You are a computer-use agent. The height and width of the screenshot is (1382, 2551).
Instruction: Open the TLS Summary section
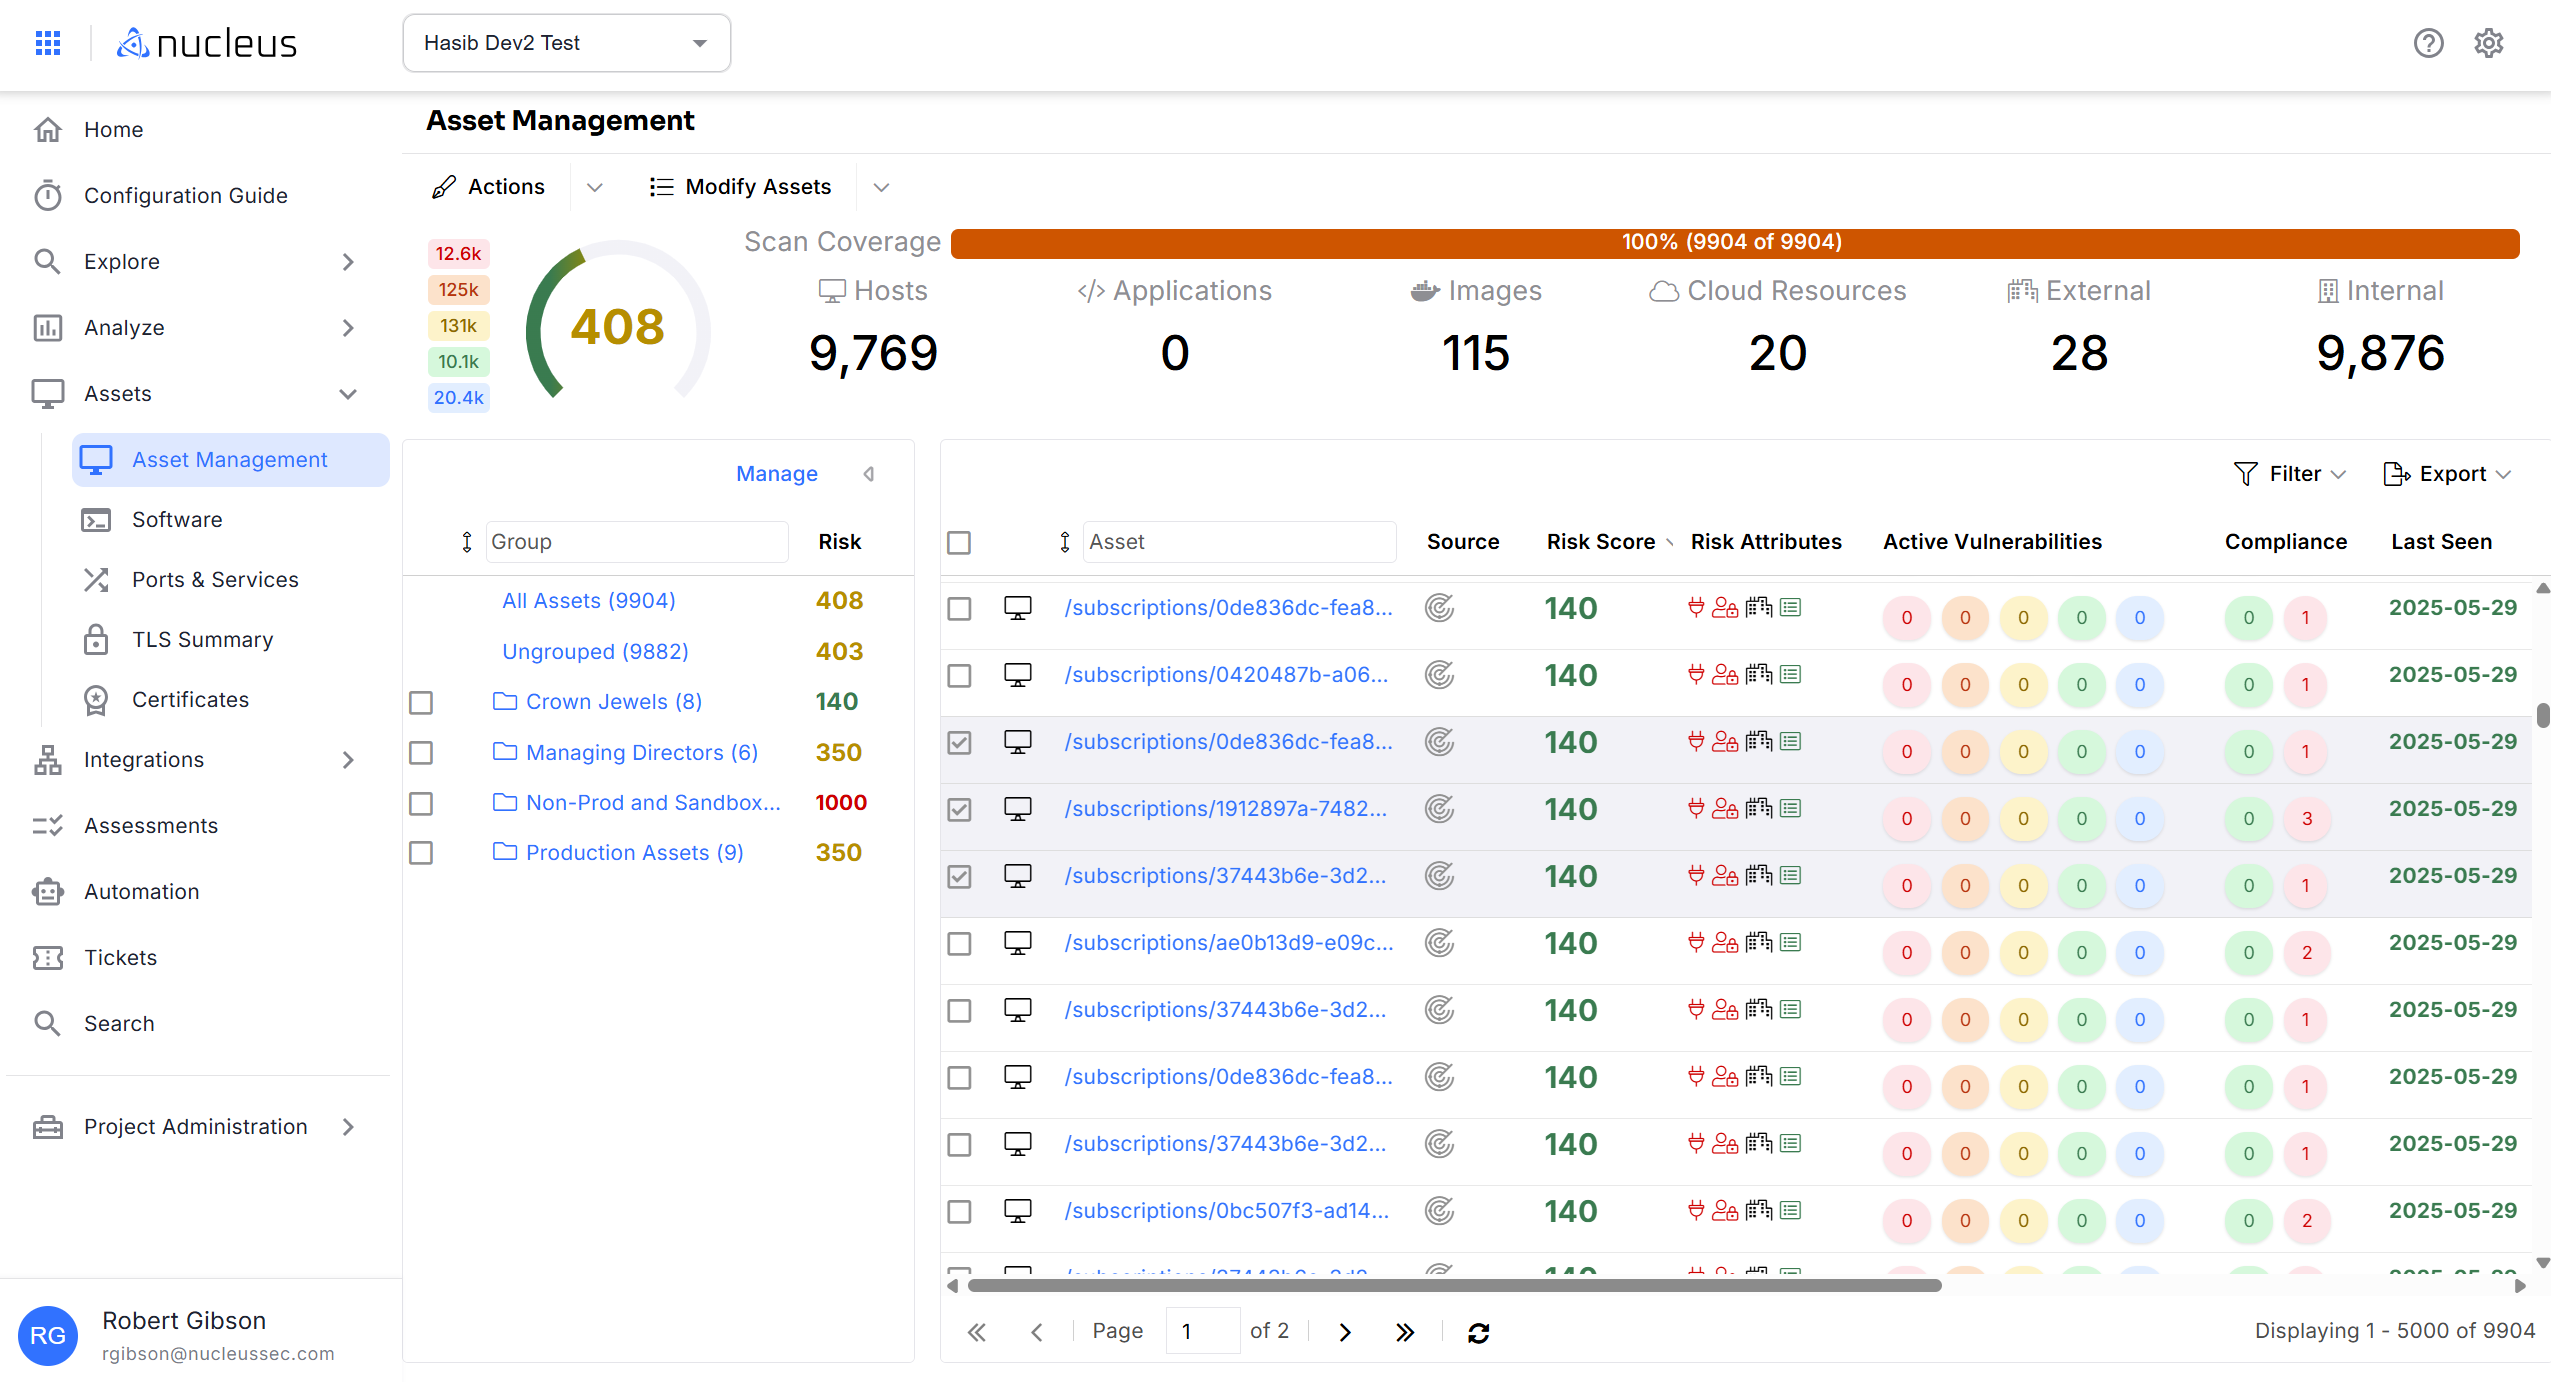[x=202, y=639]
